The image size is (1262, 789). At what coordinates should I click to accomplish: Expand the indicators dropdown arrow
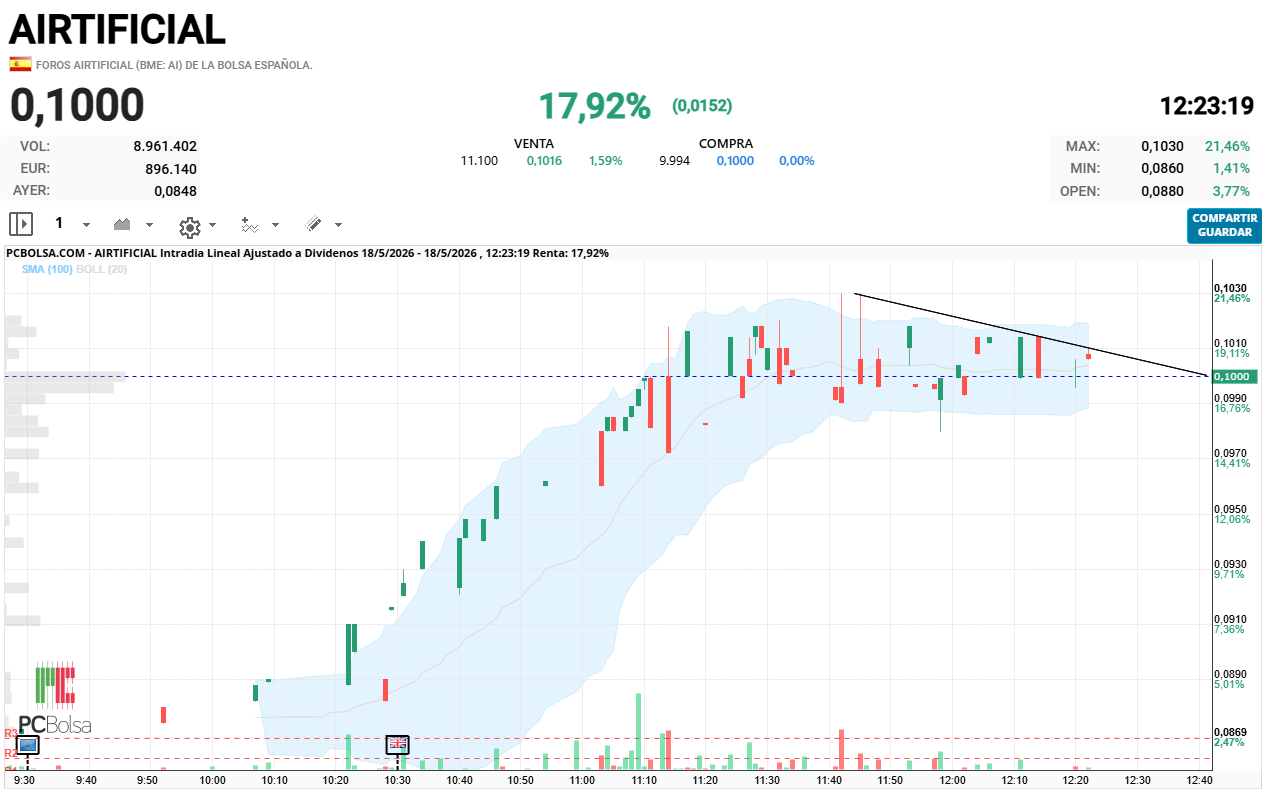pos(275,225)
